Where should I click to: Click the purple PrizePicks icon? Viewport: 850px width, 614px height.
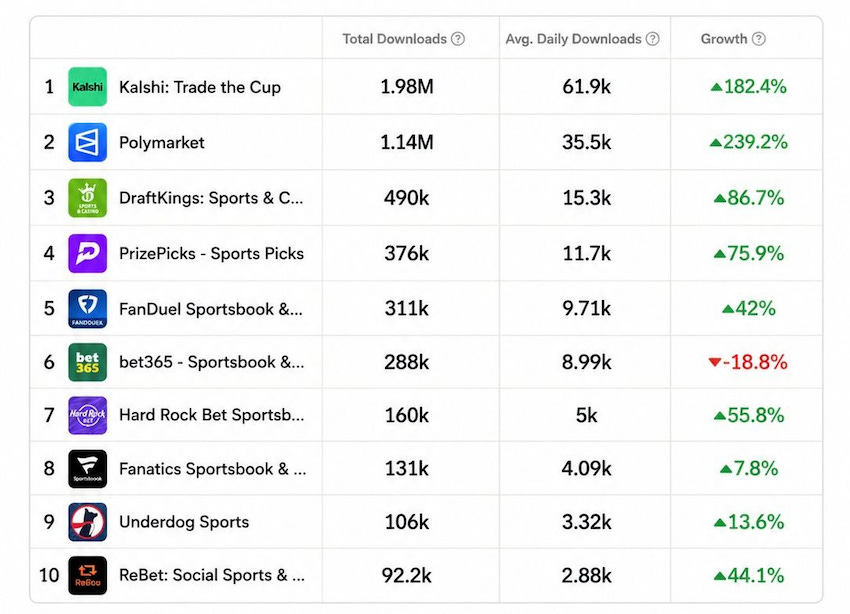87,253
